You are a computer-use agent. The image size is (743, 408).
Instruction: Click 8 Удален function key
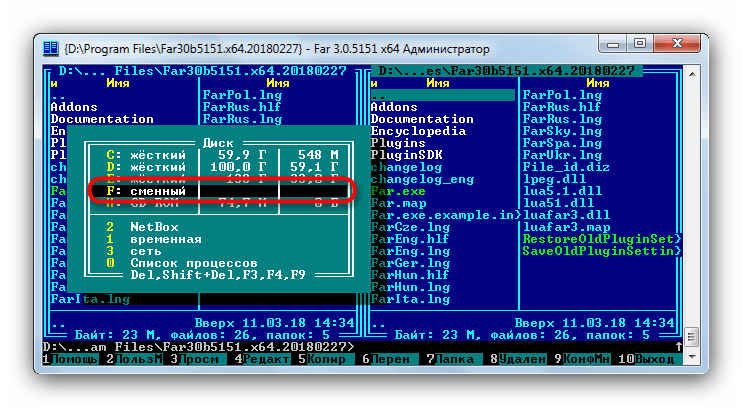click(518, 359)
